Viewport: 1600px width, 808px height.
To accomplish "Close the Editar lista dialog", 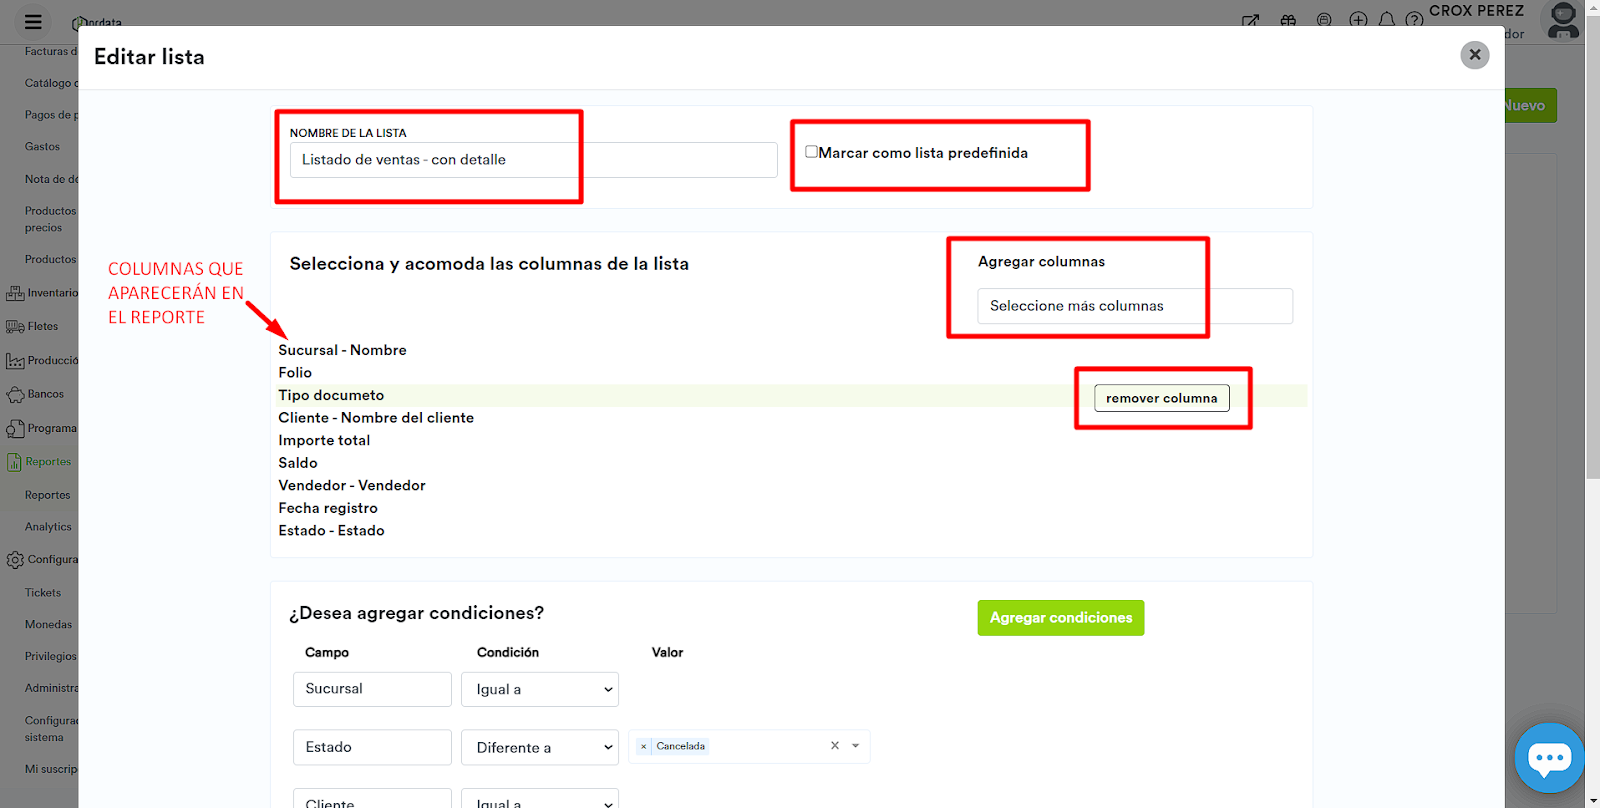I will pyautogui.click(x=1474, y=55).
